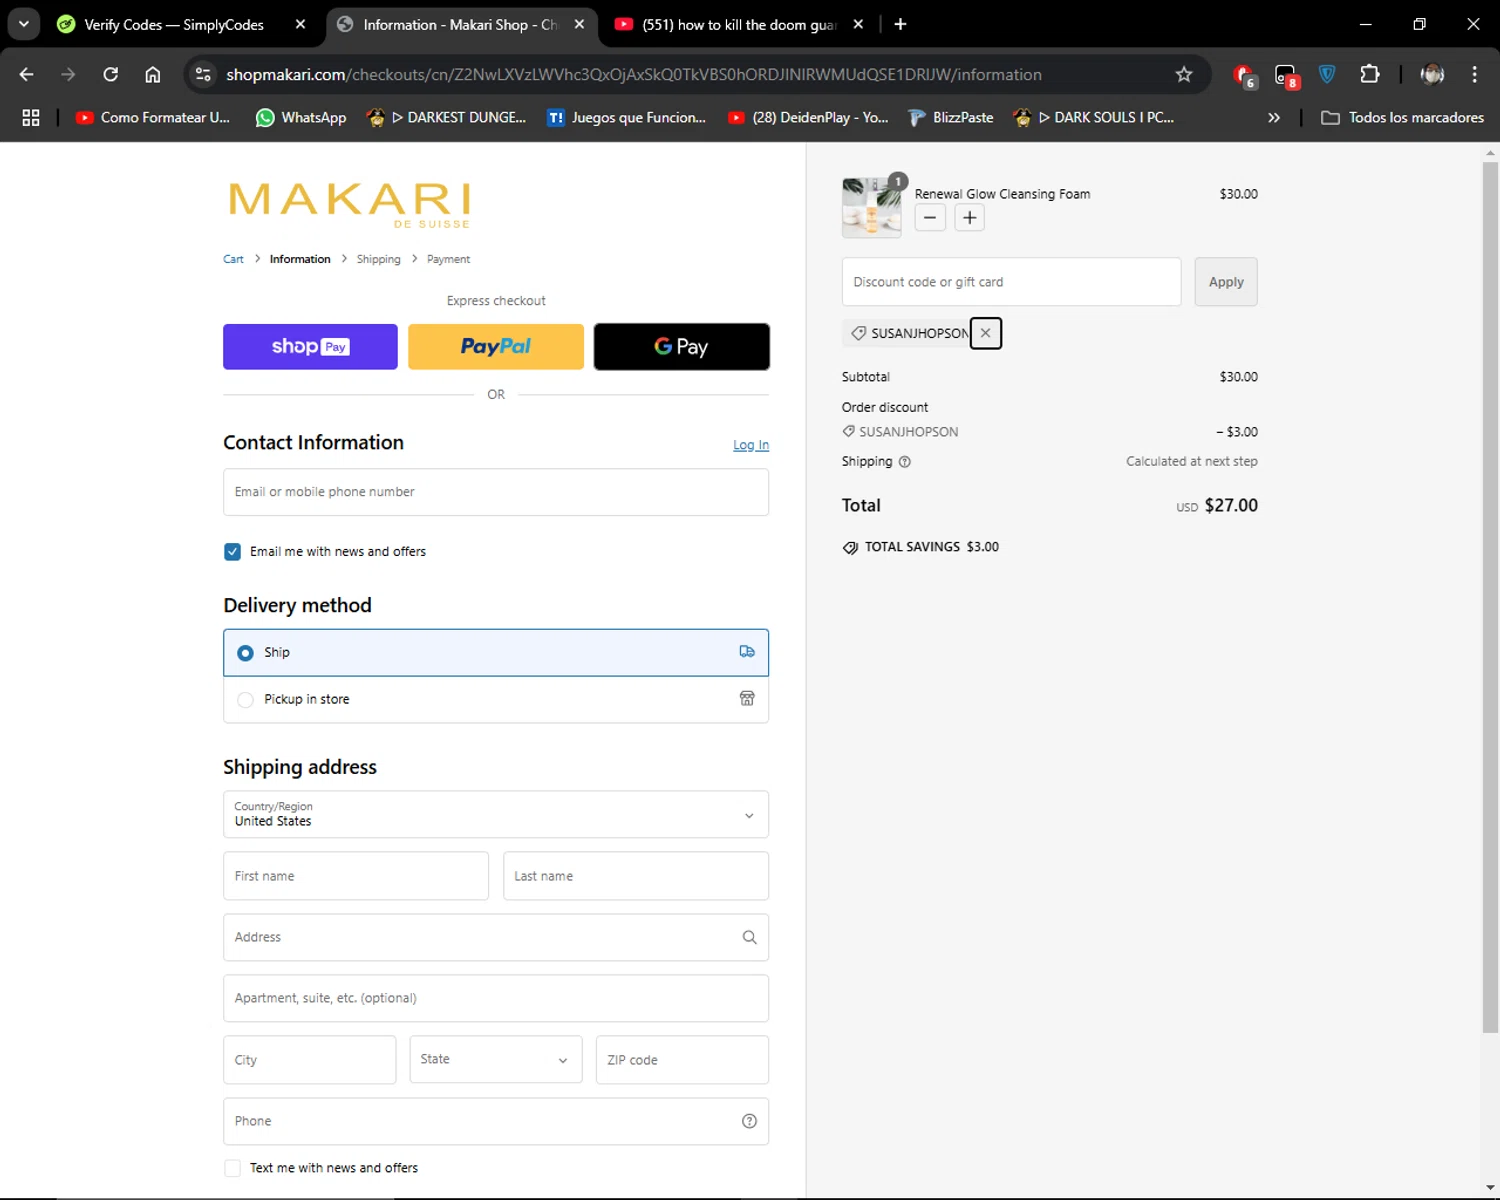
Task: Close the Verify Codes tab
Action: coord(300,24)
